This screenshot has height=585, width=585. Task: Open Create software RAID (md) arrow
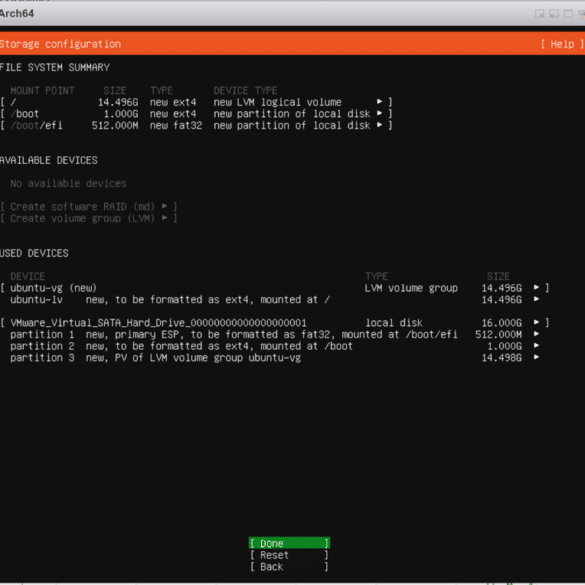pos(165,206)
